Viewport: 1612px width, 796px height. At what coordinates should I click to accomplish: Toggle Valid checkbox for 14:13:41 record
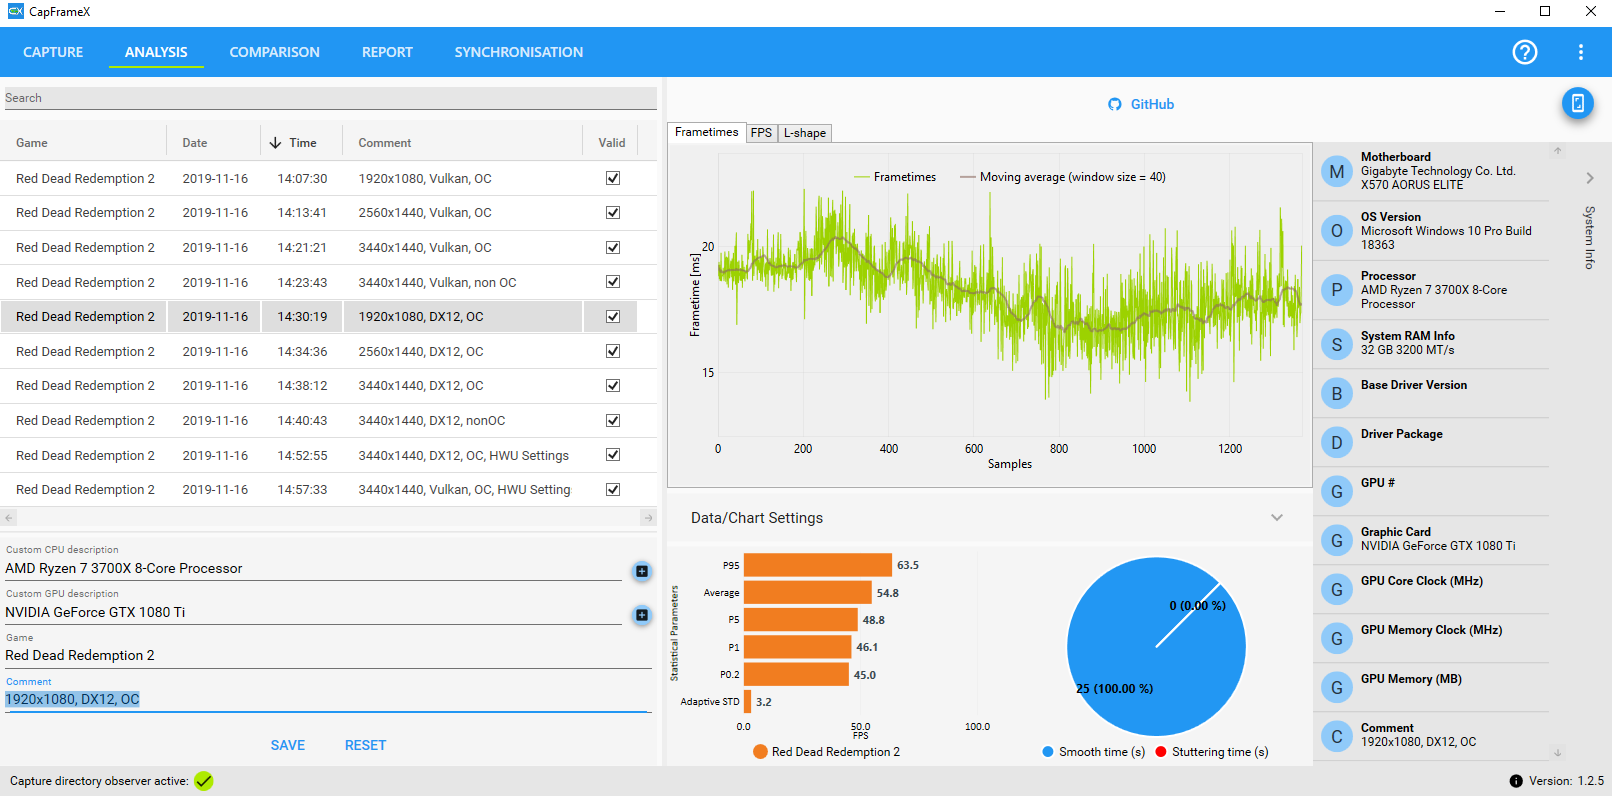click(x=613, y=212)
